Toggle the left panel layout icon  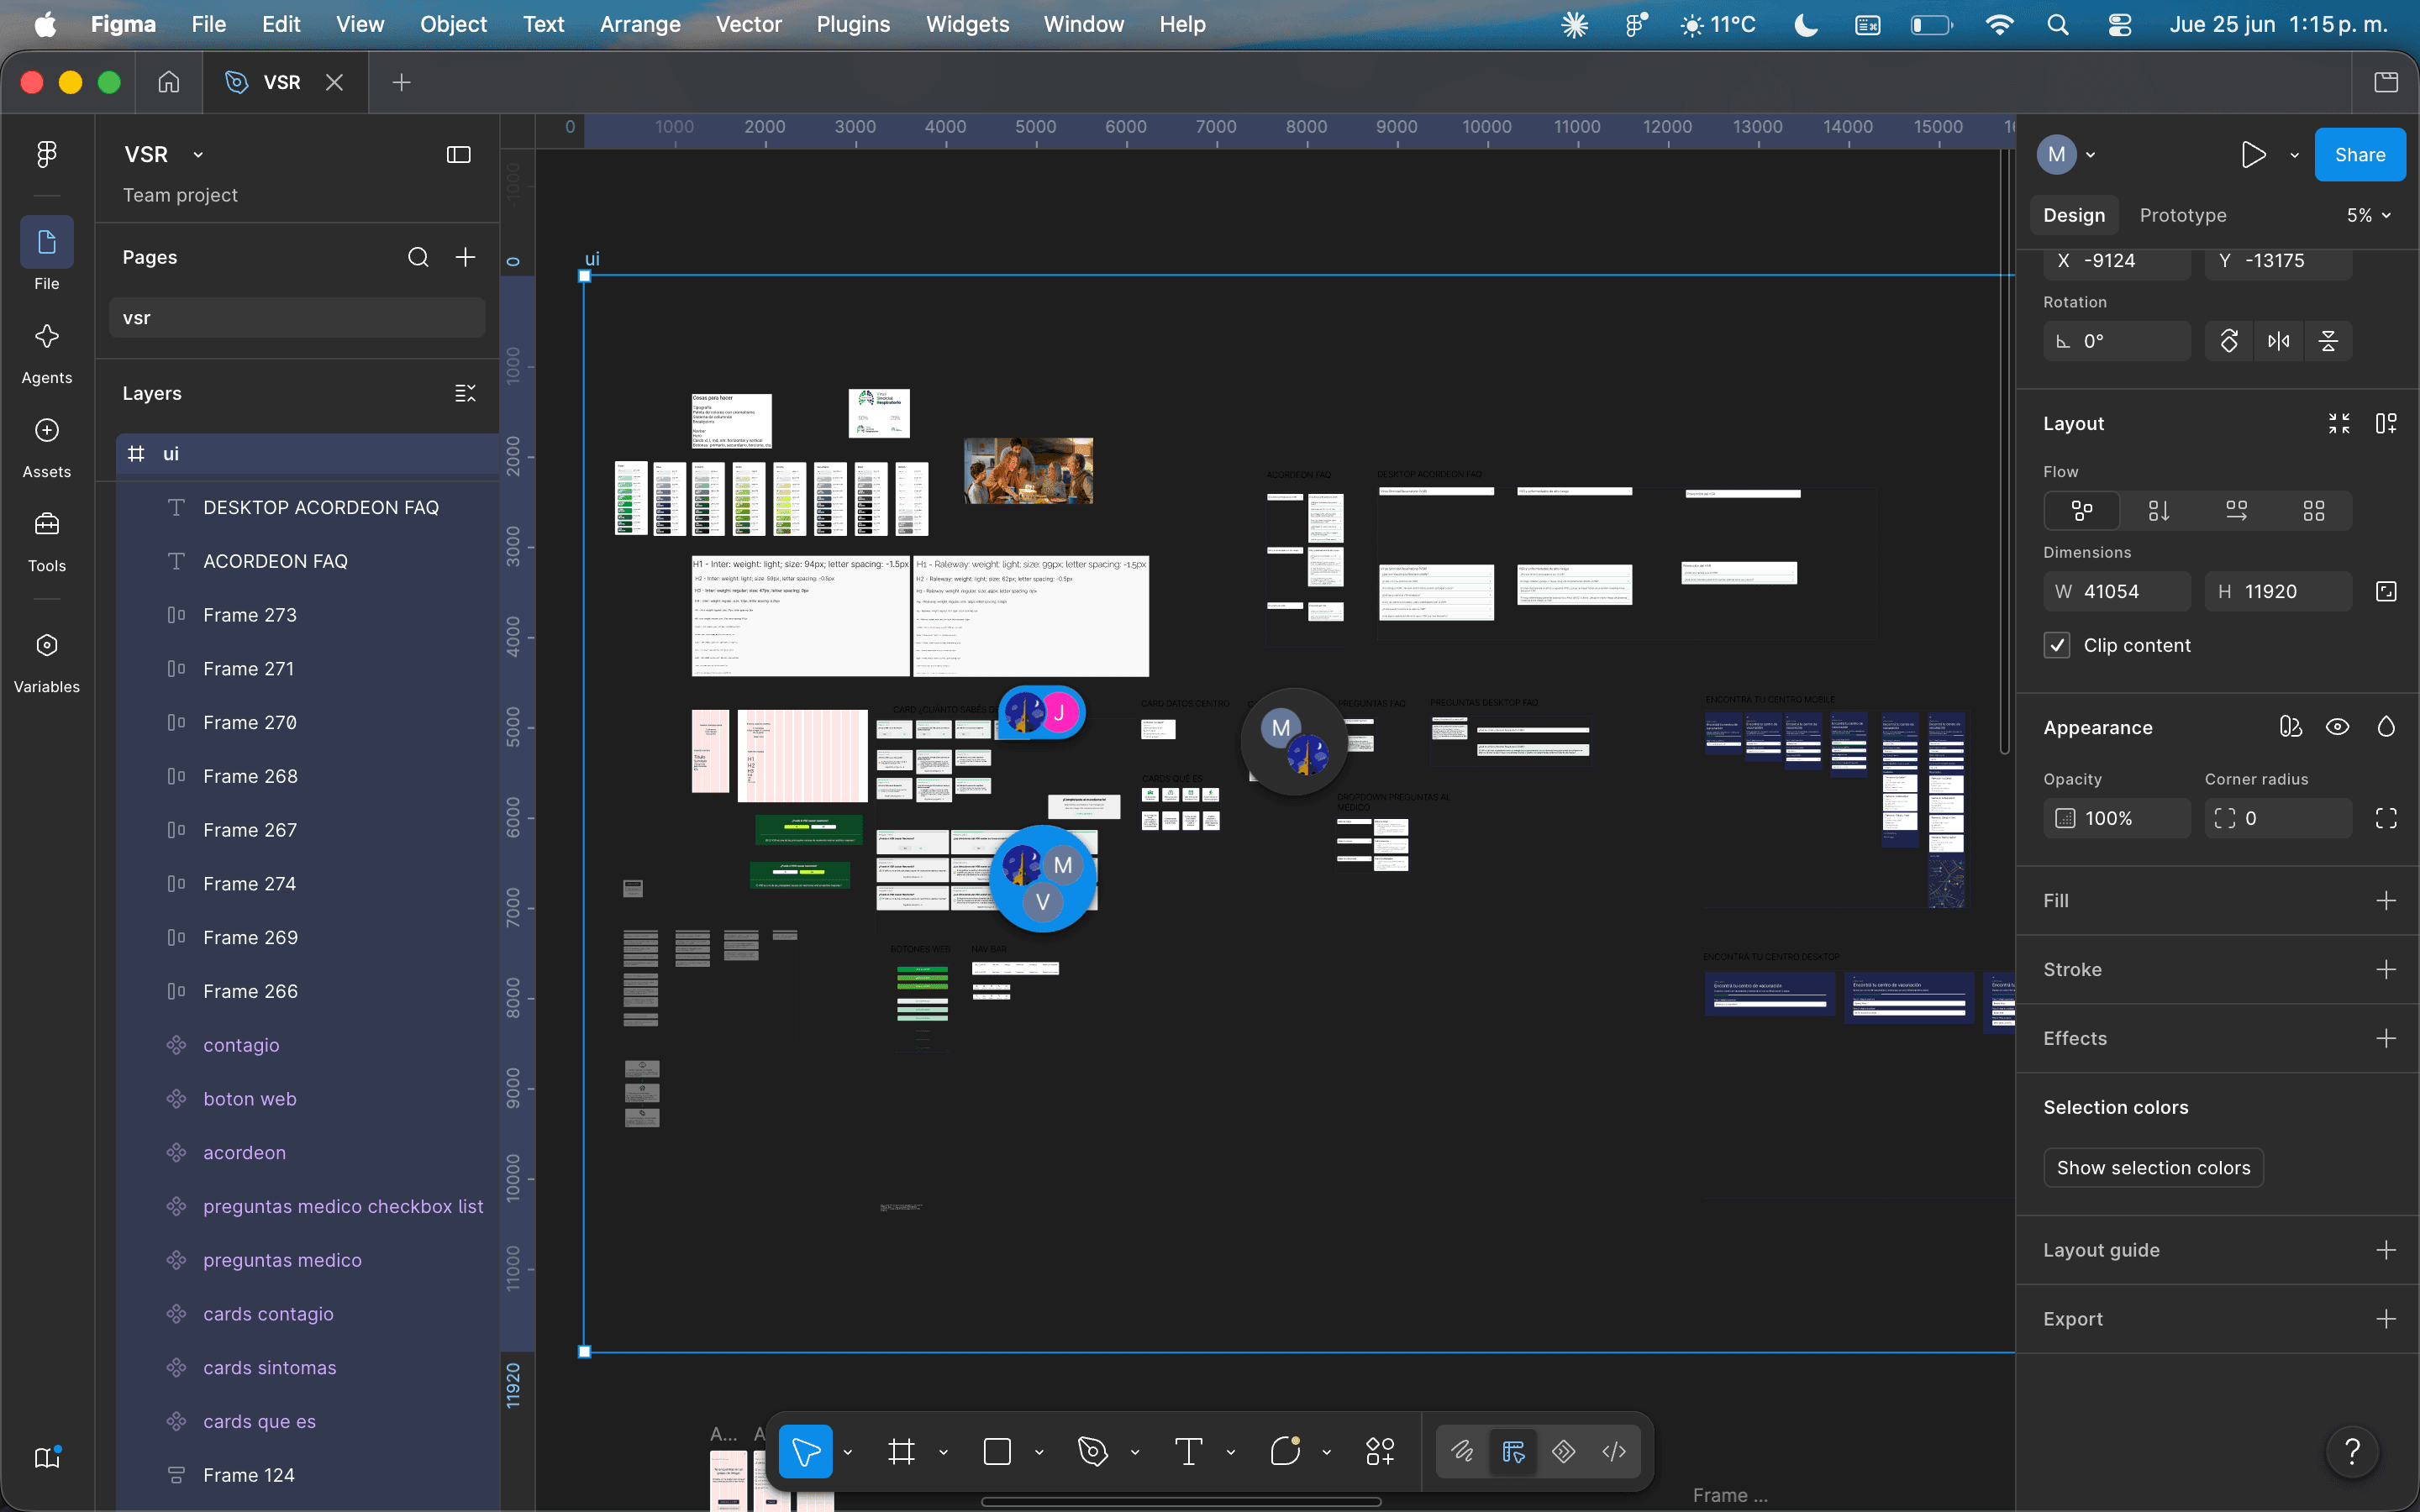click(x=458, y=154)
